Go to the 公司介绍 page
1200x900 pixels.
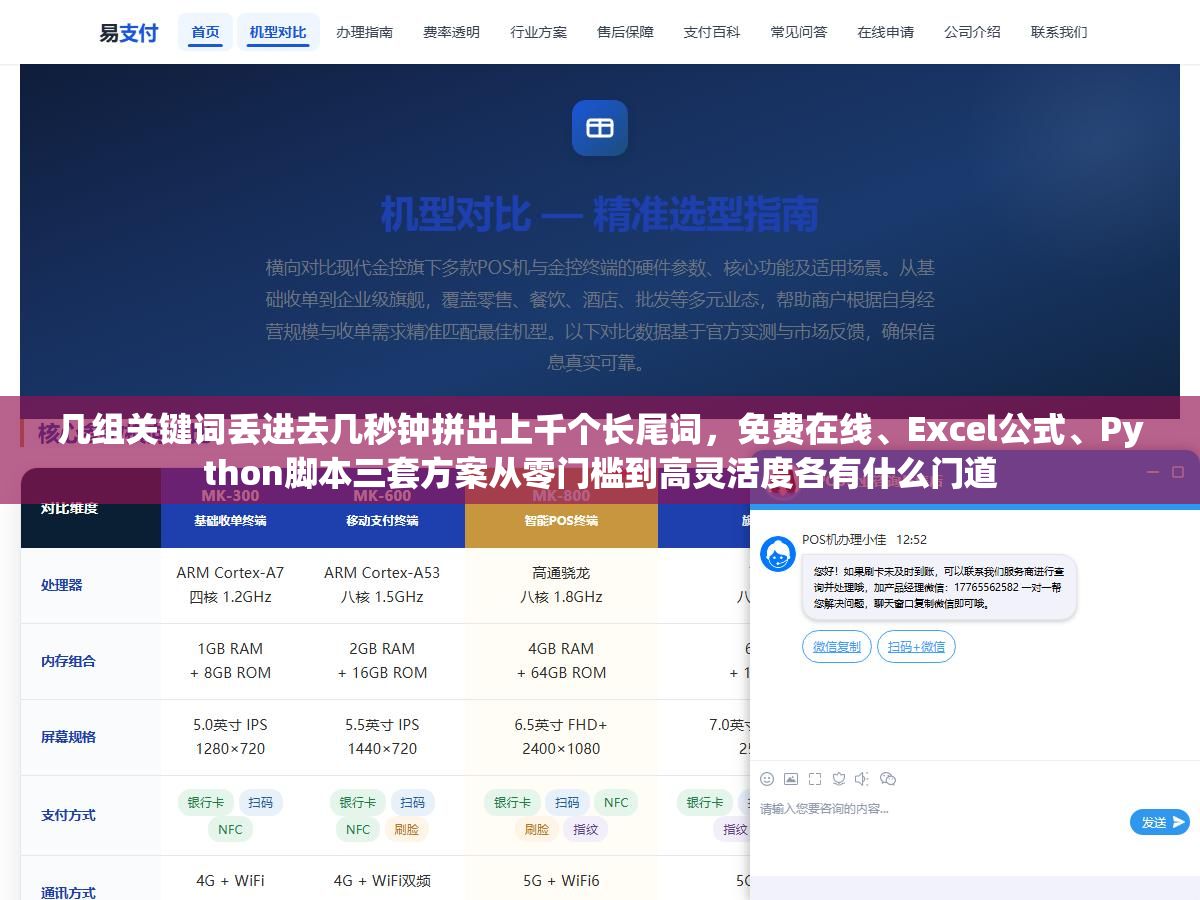pyautogui.click(x=973, y=32)
